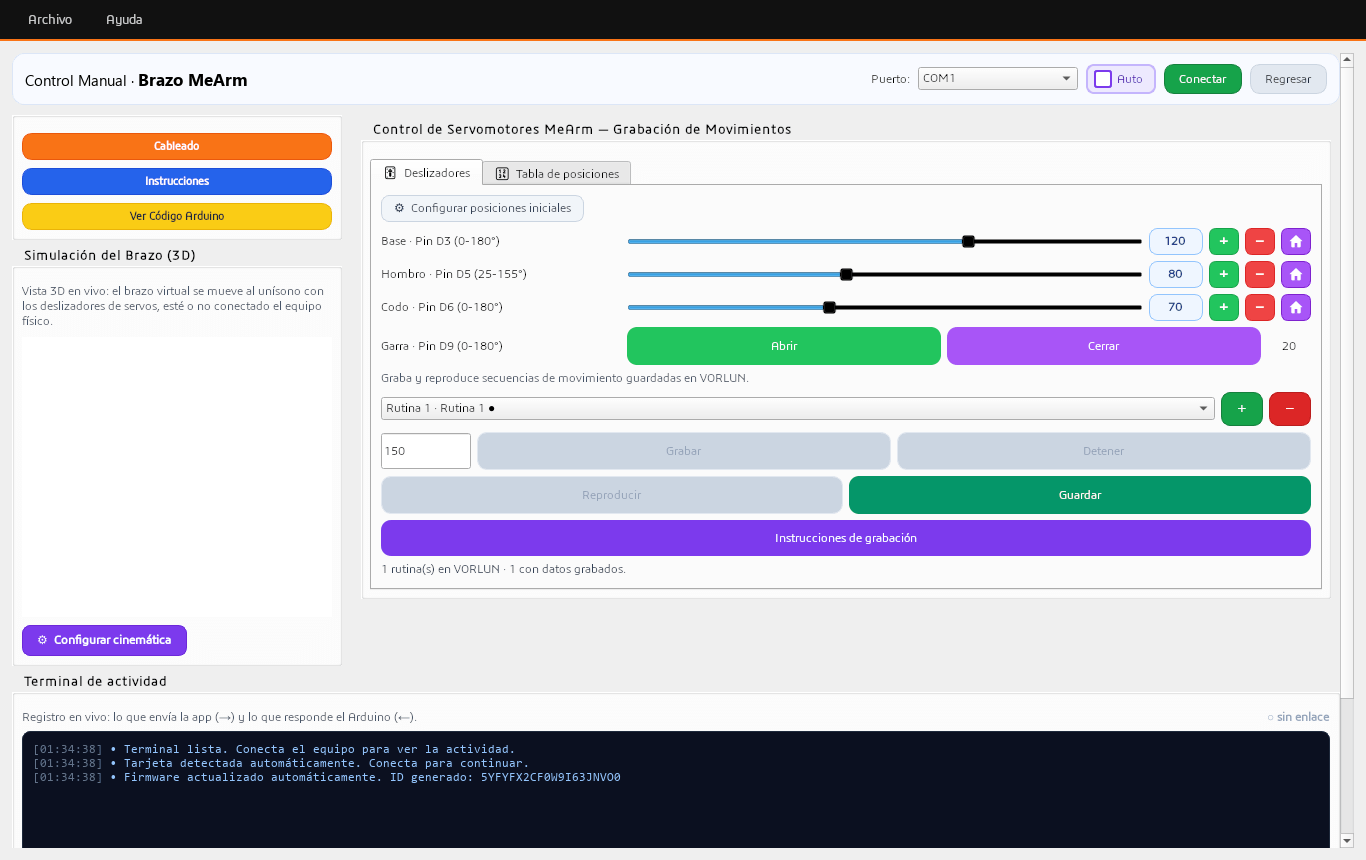The width and height of the screenshot is (1366, 860).
Task: Open the Archivo menu
Action: coord(50,19)
